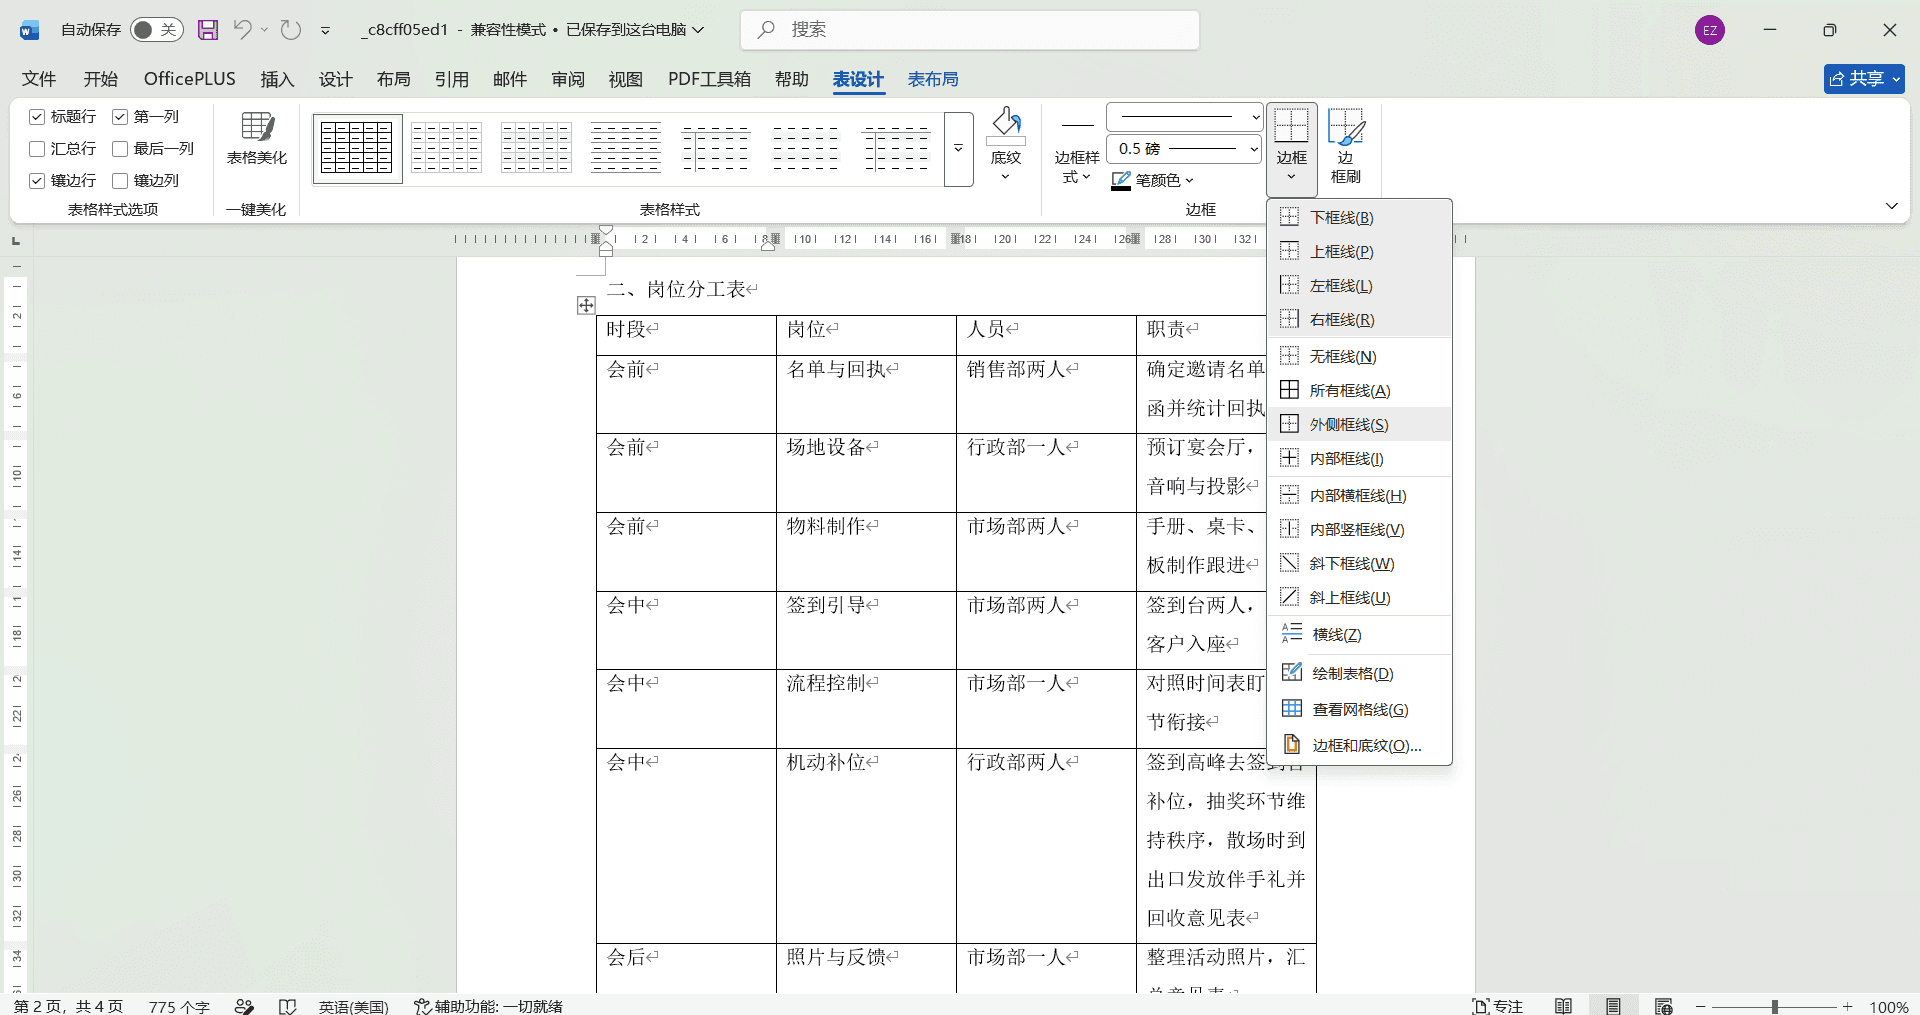
Task: Collapse the ribbon with the chevron
Action: [x=1892, y=206]
